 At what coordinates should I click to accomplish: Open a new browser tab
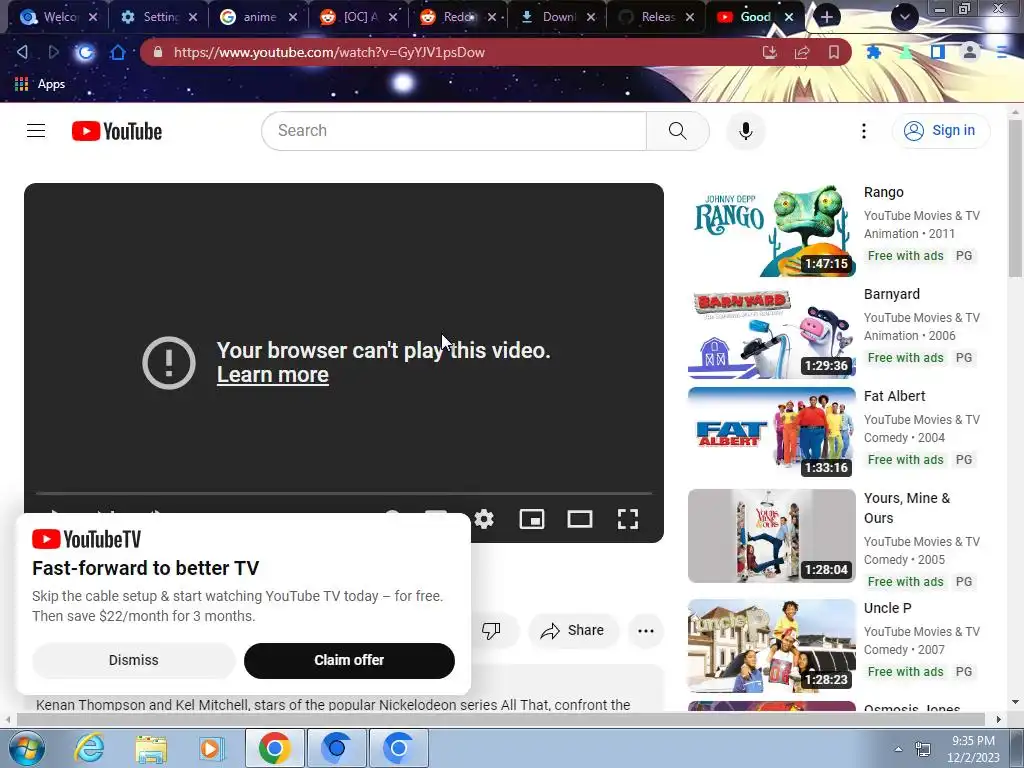click(826, 17)
